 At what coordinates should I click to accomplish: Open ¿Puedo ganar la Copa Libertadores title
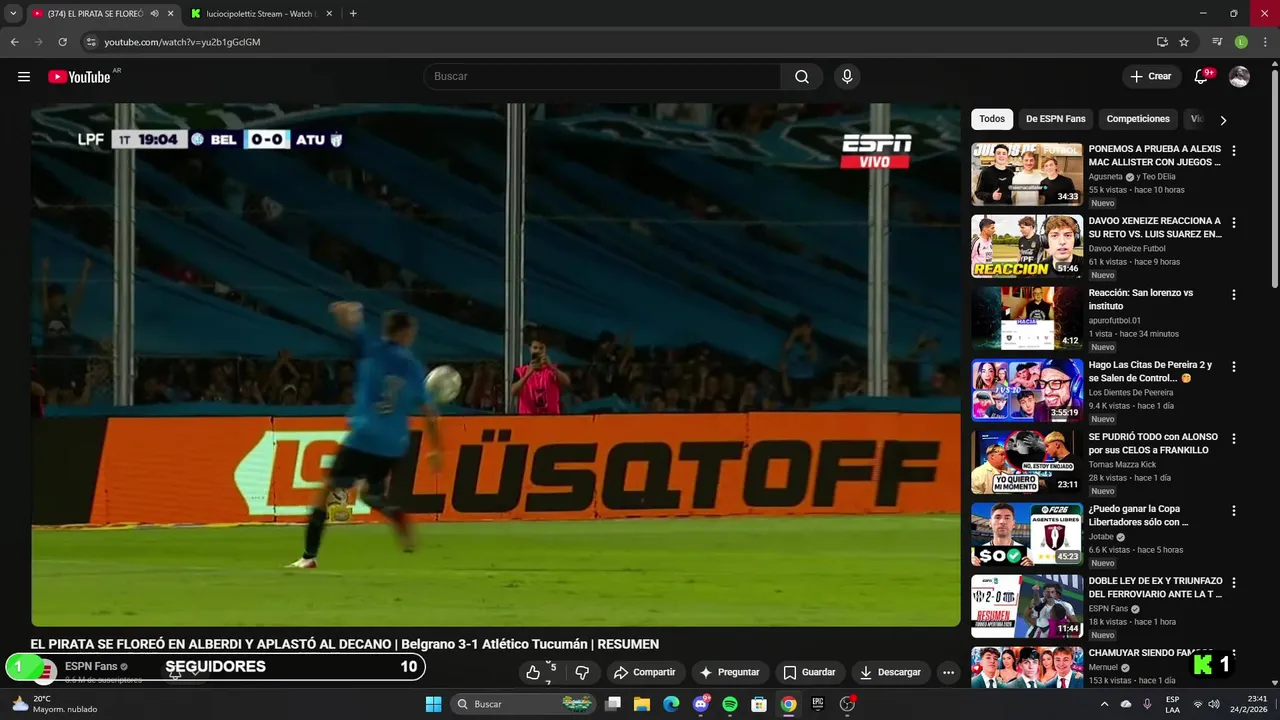tap(1138, 516)
